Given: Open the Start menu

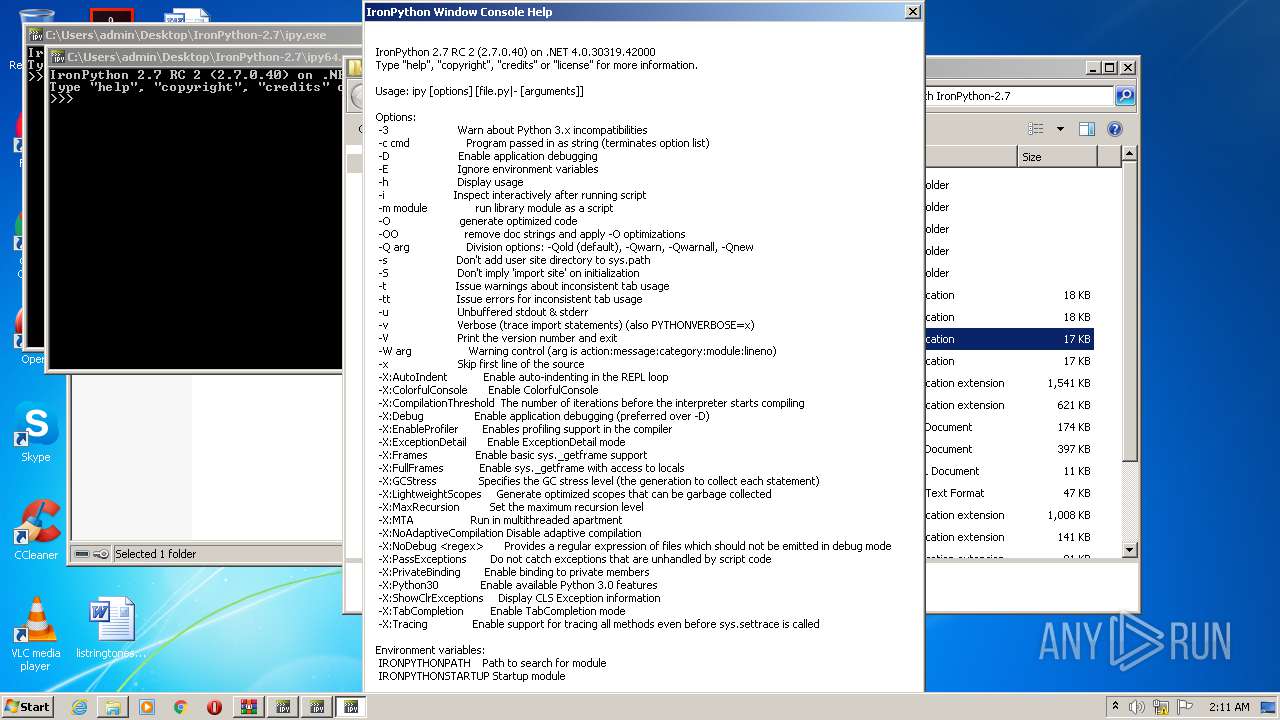Looking at the screenshot, I should 28,707.
